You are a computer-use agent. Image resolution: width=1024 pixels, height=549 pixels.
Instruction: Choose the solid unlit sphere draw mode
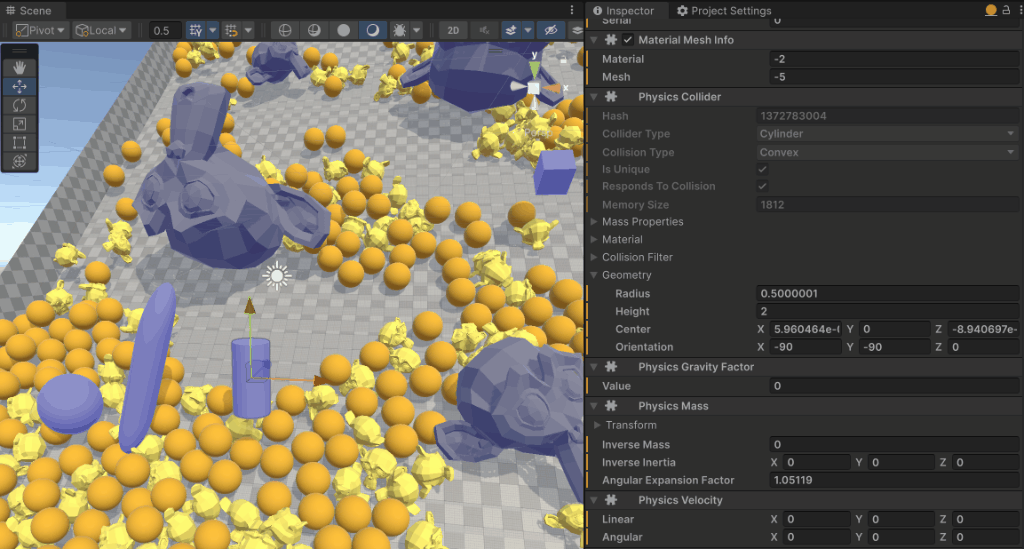pyautogui.click(x=344, y=30)
